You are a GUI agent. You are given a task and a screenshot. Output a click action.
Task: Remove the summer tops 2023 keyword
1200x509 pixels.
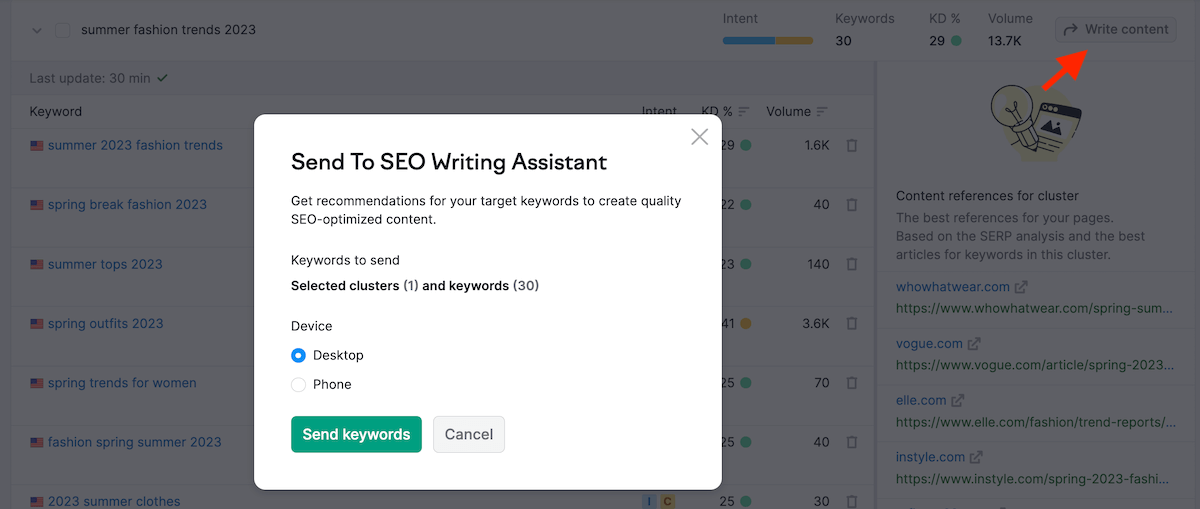[852, 265]
